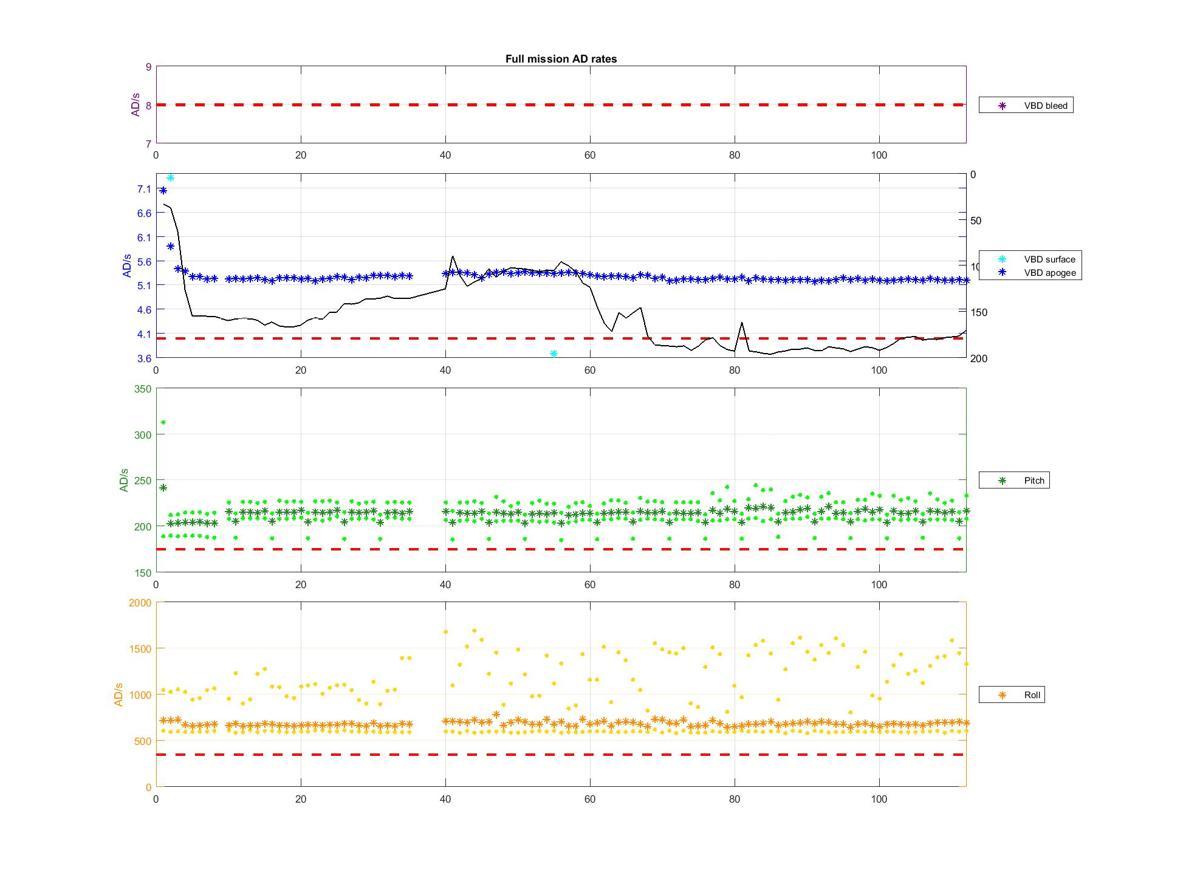This screenshot has height=885, width=1200.
Task: Click the 9 tick on VBD bleed axis
Action: click(x=148, y=67)
